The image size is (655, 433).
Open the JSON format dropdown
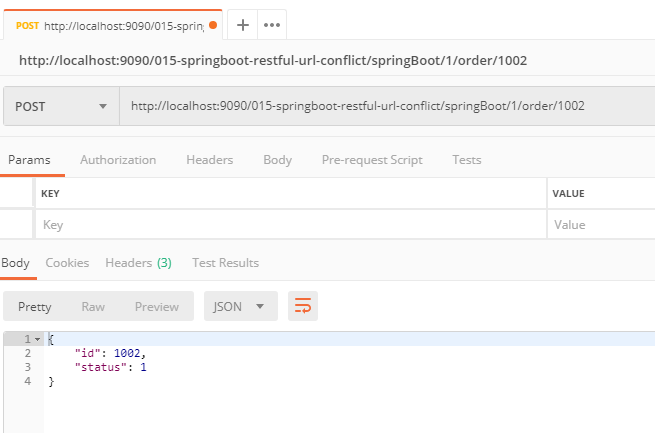tap(240, 307)
